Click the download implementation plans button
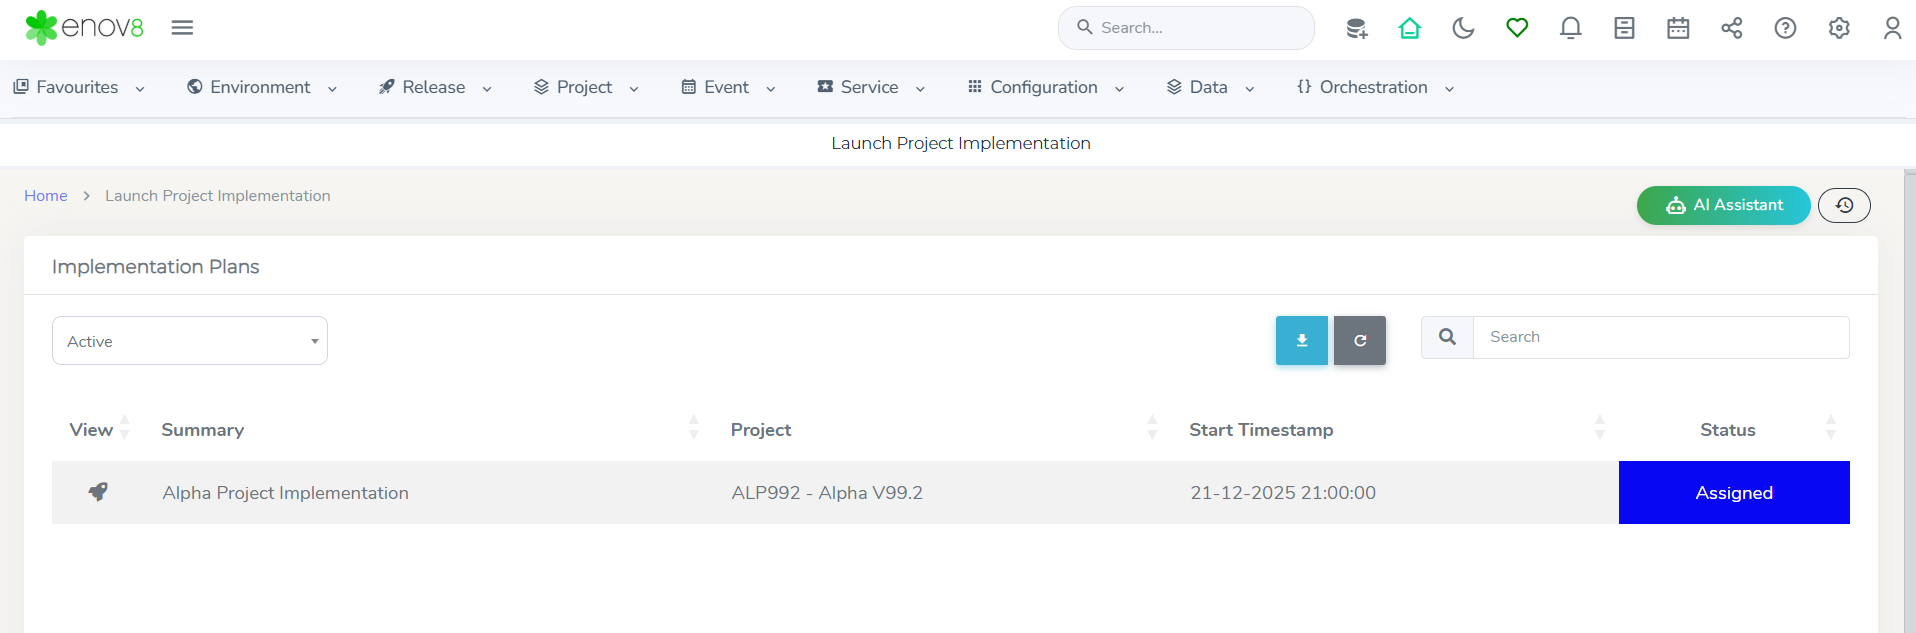This screenshot has height=633, width=1916. pyautogui.click(x=1301, y=341)
